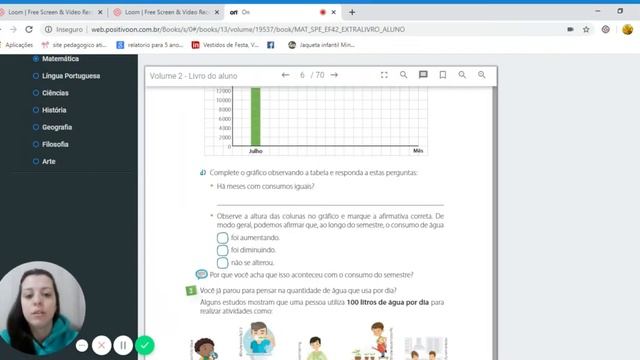640x360 pixels.
Task: Open the 'site pedagogico' bookmark
Action: (x=74, y=45)
